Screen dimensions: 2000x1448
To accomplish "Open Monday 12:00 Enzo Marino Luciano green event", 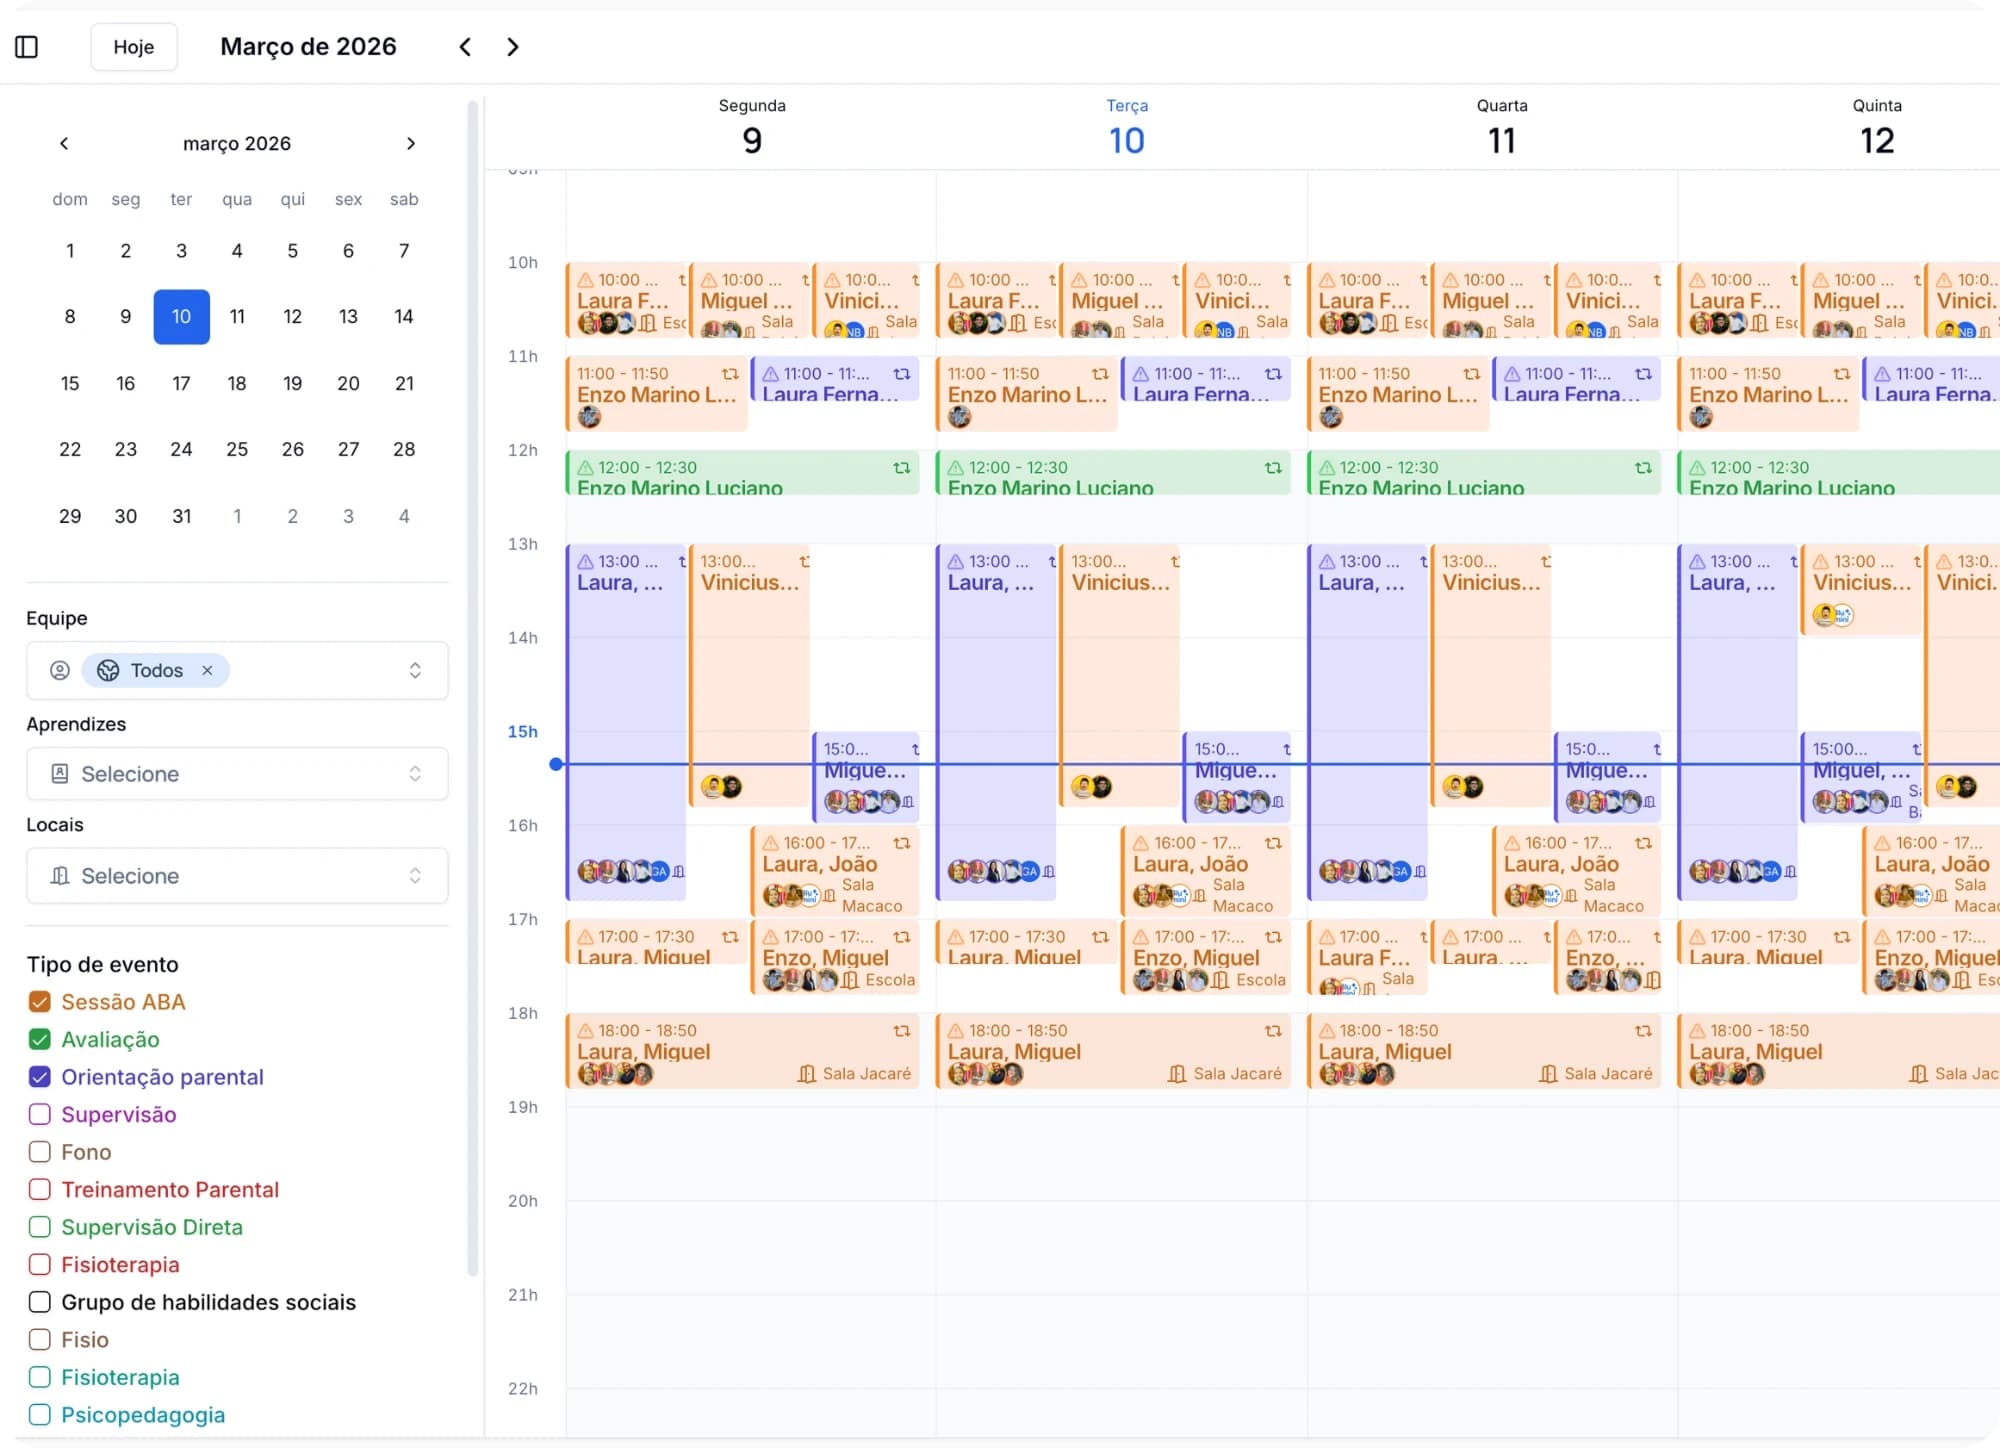I will [x=742, y=473].
